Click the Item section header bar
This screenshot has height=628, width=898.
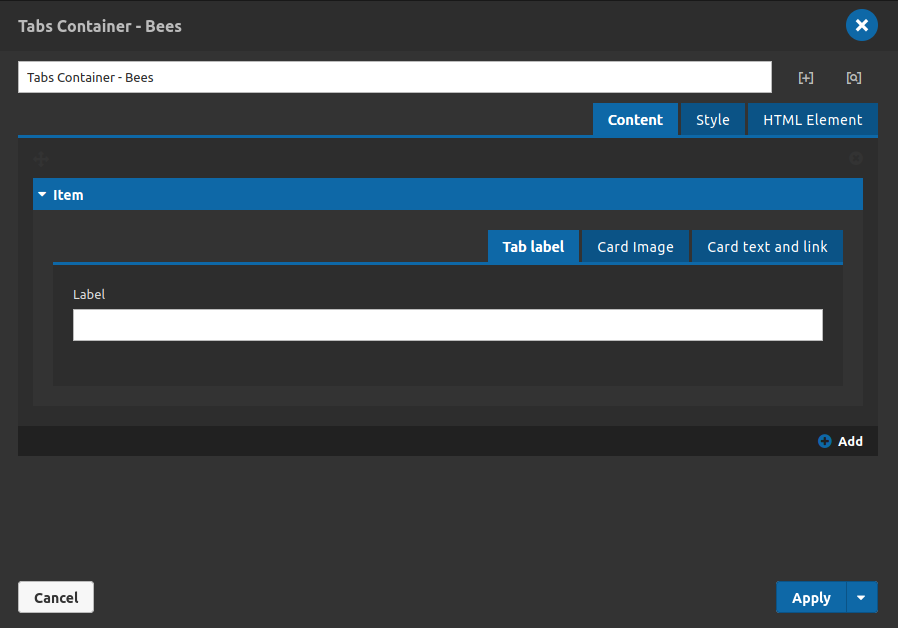(x=448, y=194)
